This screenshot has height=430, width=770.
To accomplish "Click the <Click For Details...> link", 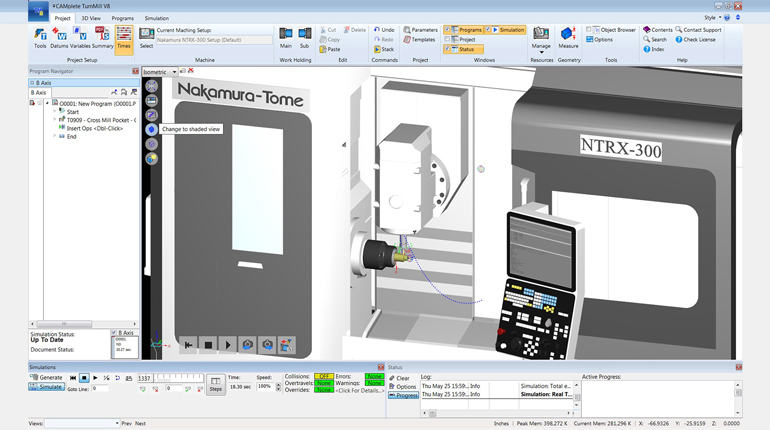I will [359, 391].
